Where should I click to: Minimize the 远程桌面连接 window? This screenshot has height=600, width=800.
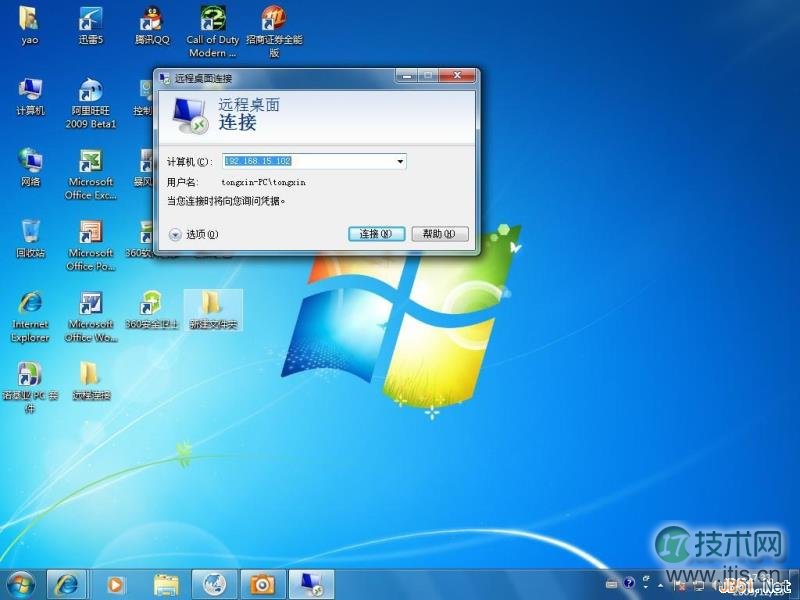coord(407,76)
